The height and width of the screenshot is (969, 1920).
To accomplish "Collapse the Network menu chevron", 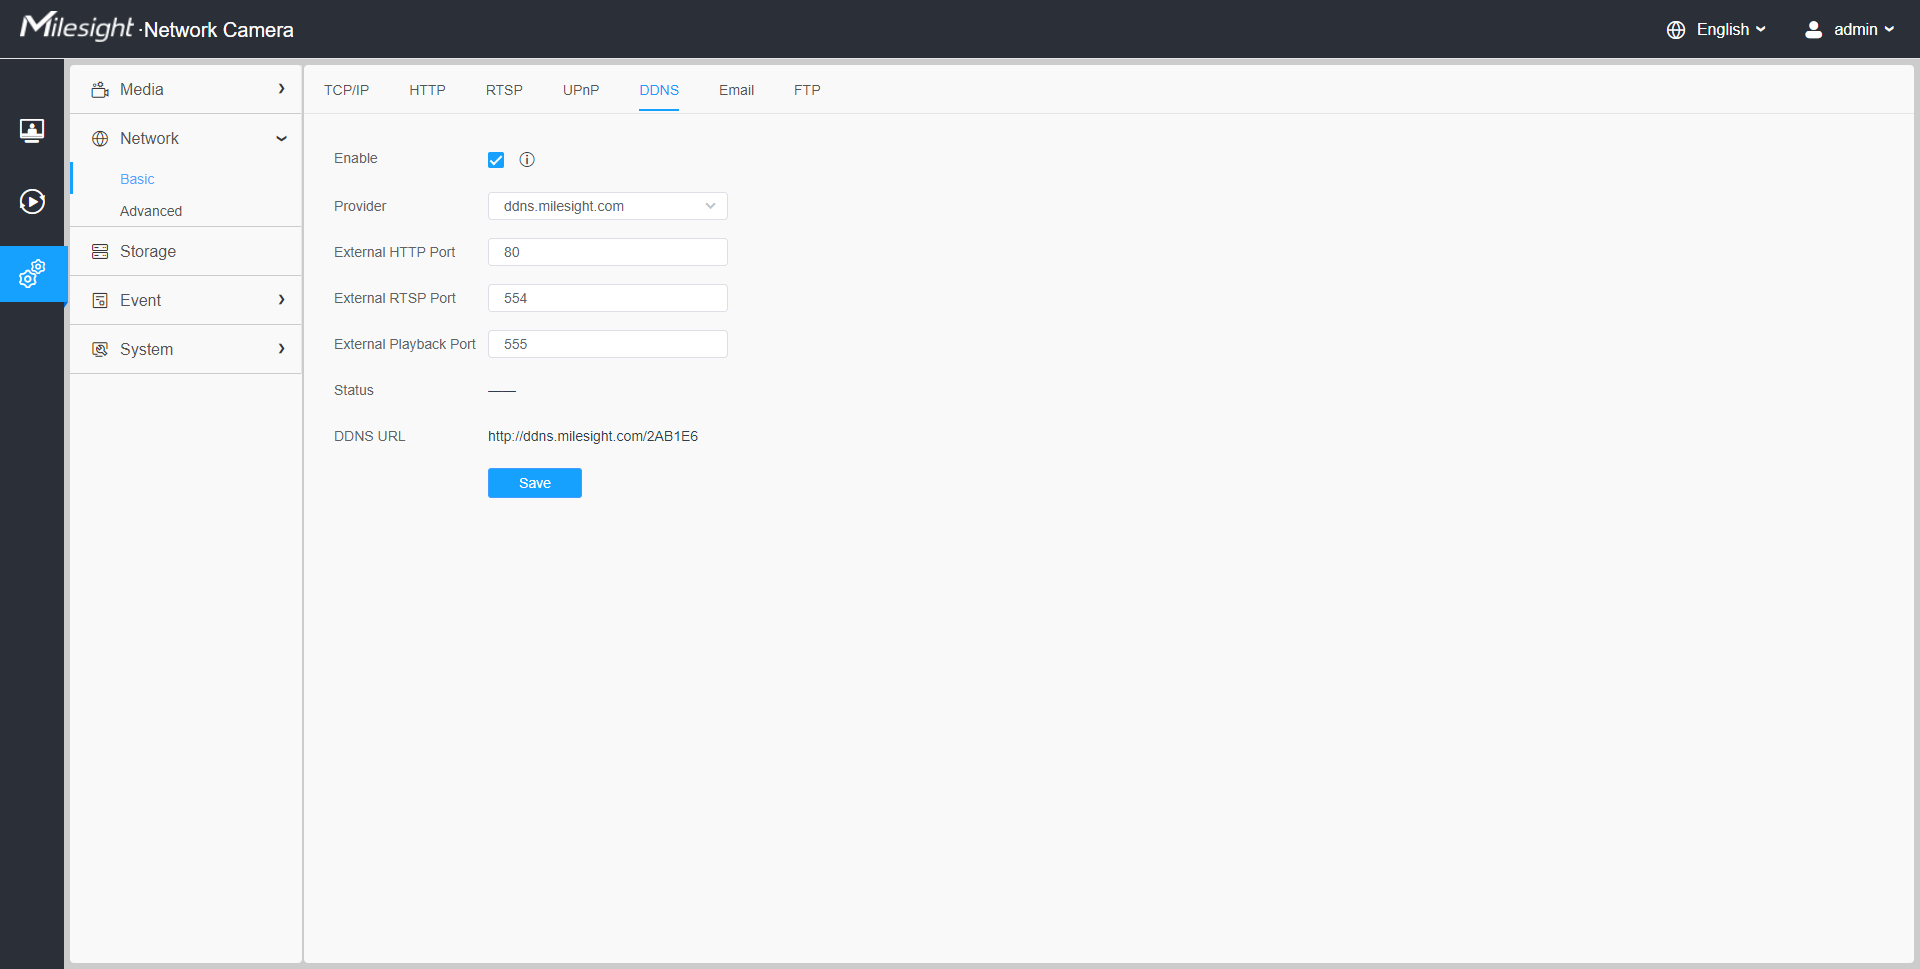I will [281, 139].
